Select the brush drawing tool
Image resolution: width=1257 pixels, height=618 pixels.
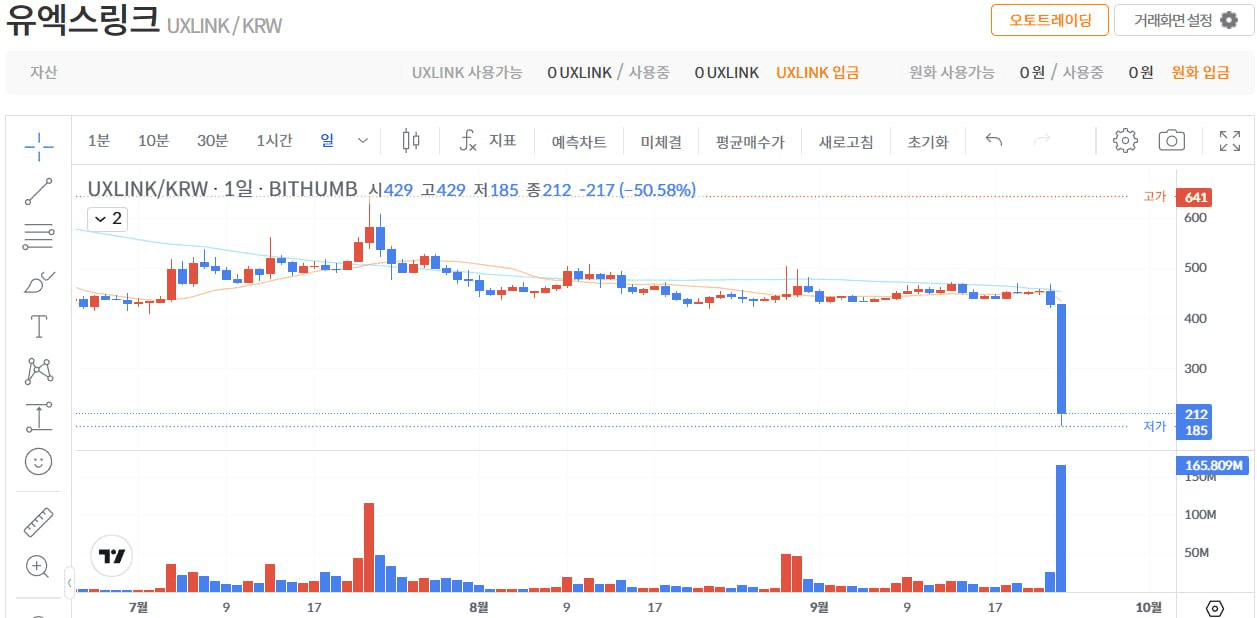[39, 282]
